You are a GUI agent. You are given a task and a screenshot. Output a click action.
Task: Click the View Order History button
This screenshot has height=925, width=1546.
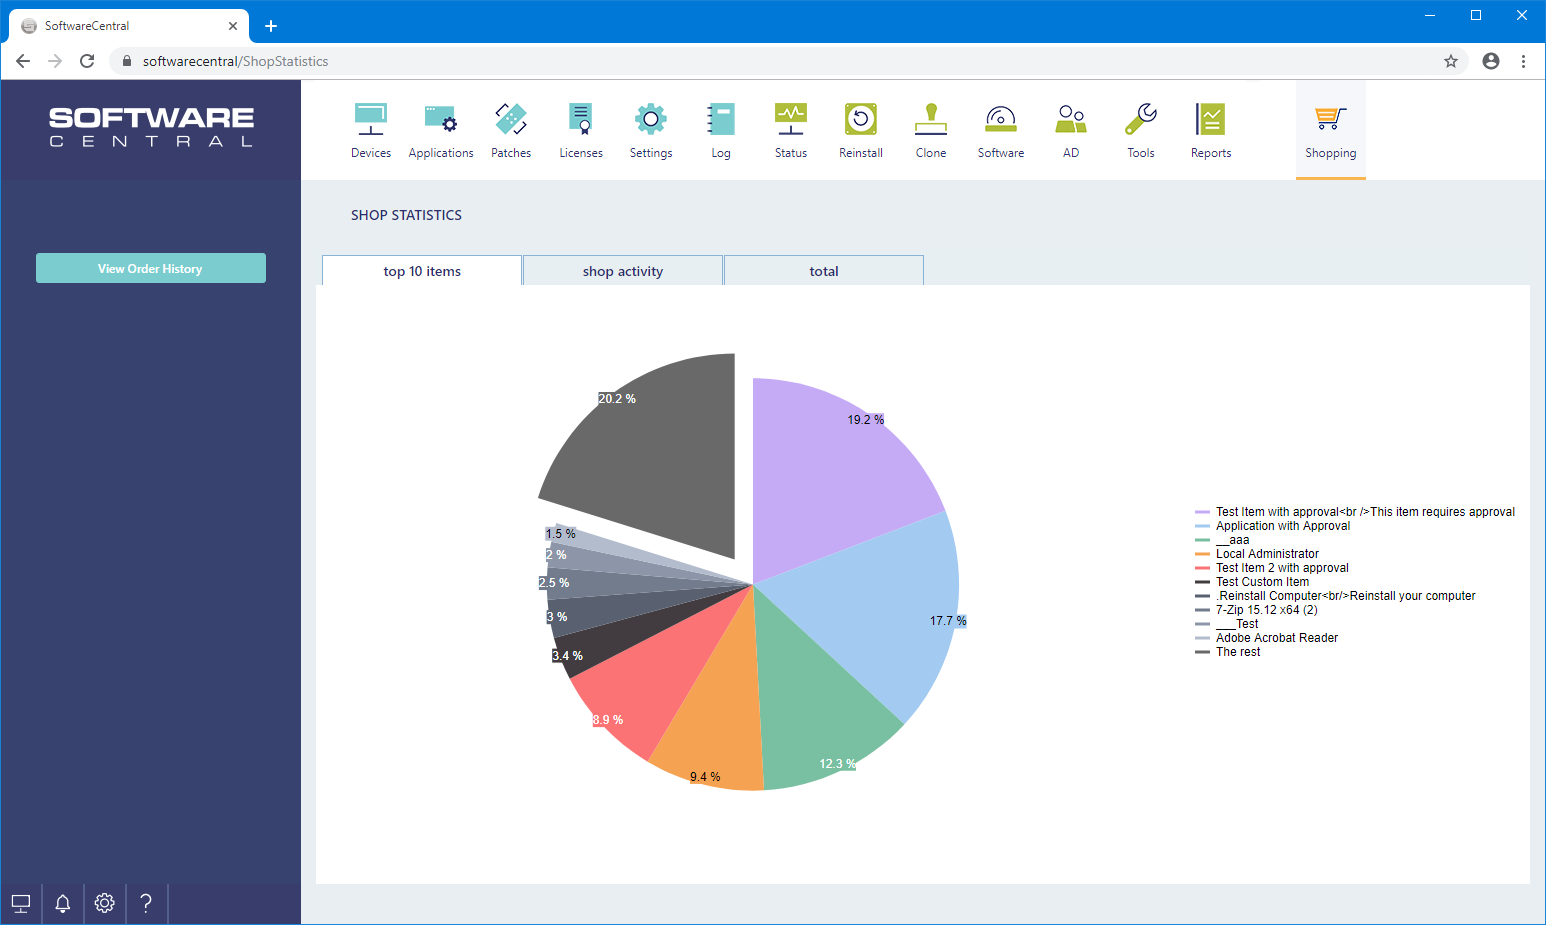click(151, 268)
